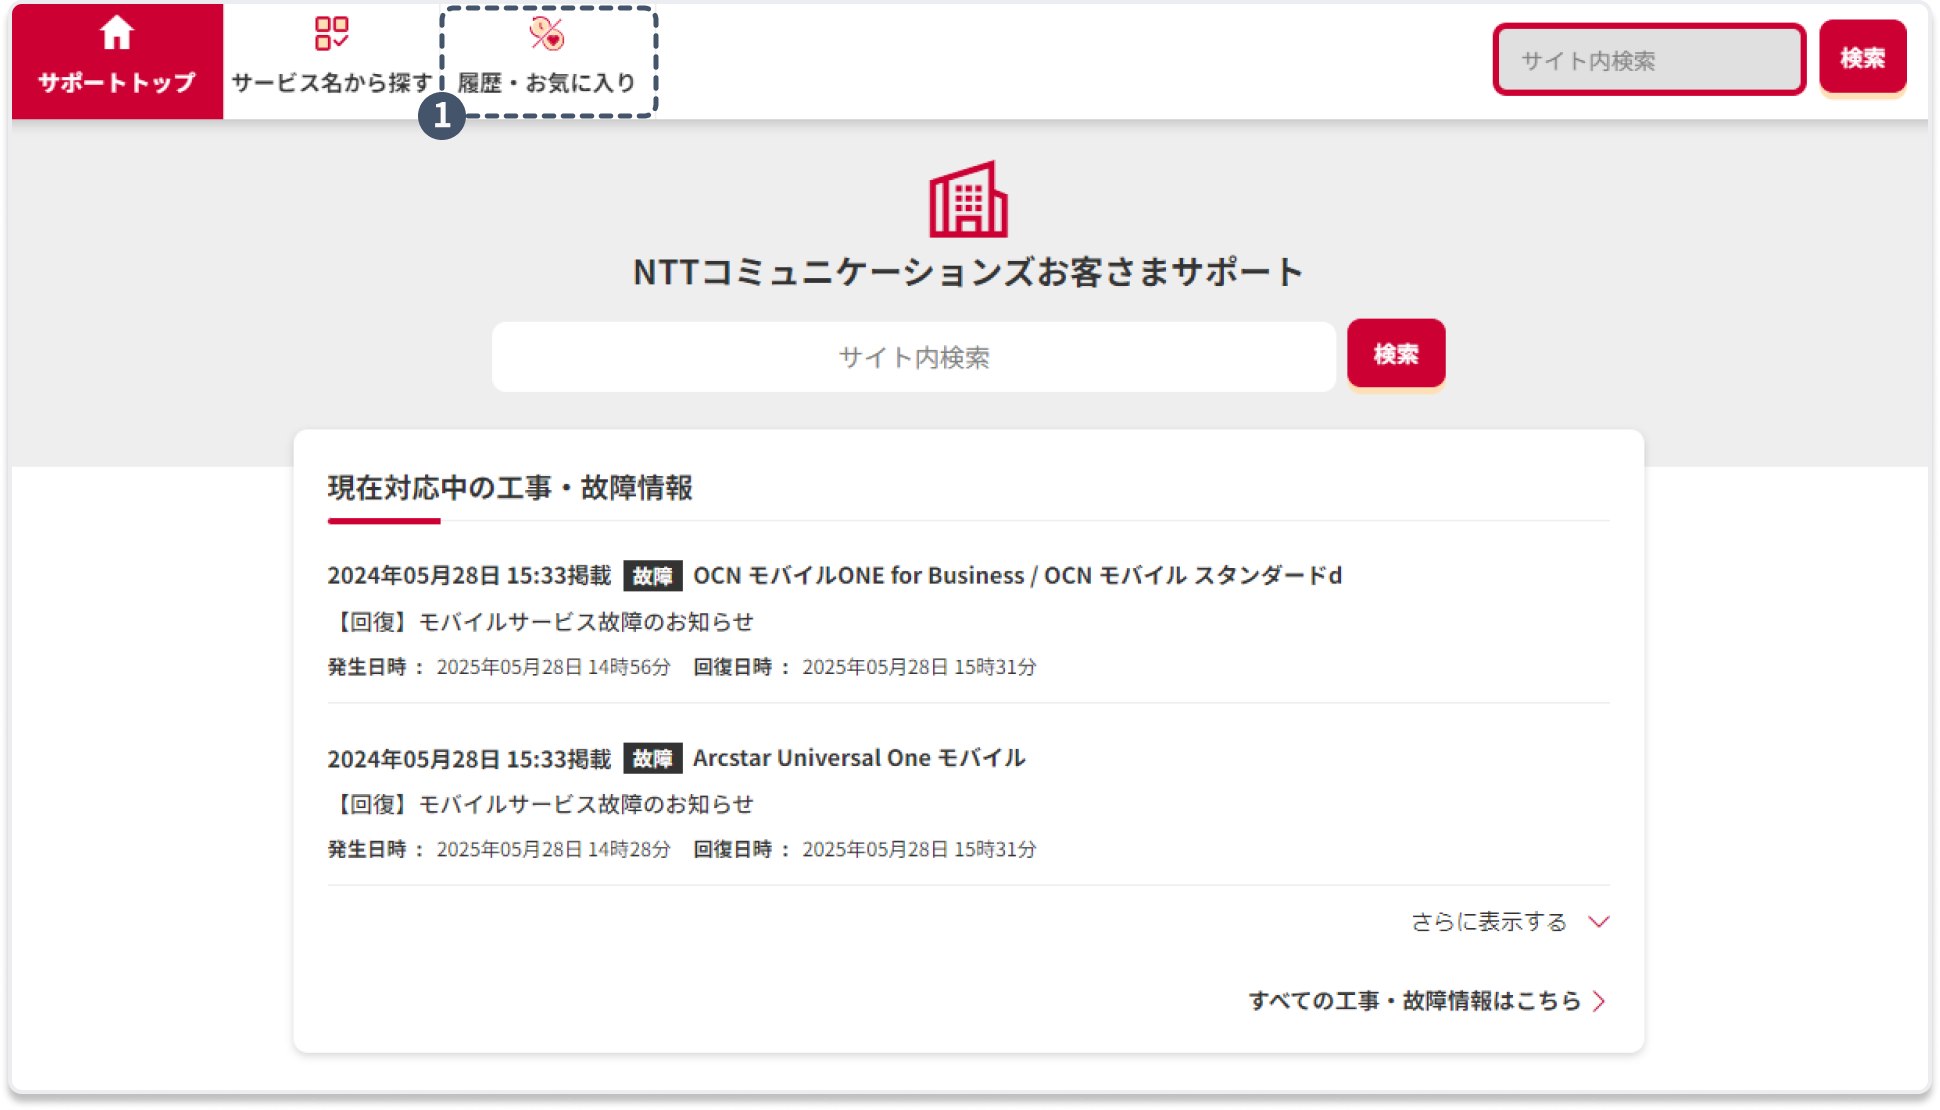
Task: Click 発生日時 2025年05月28日 14時56分 text
Action: tap(499, 667)
